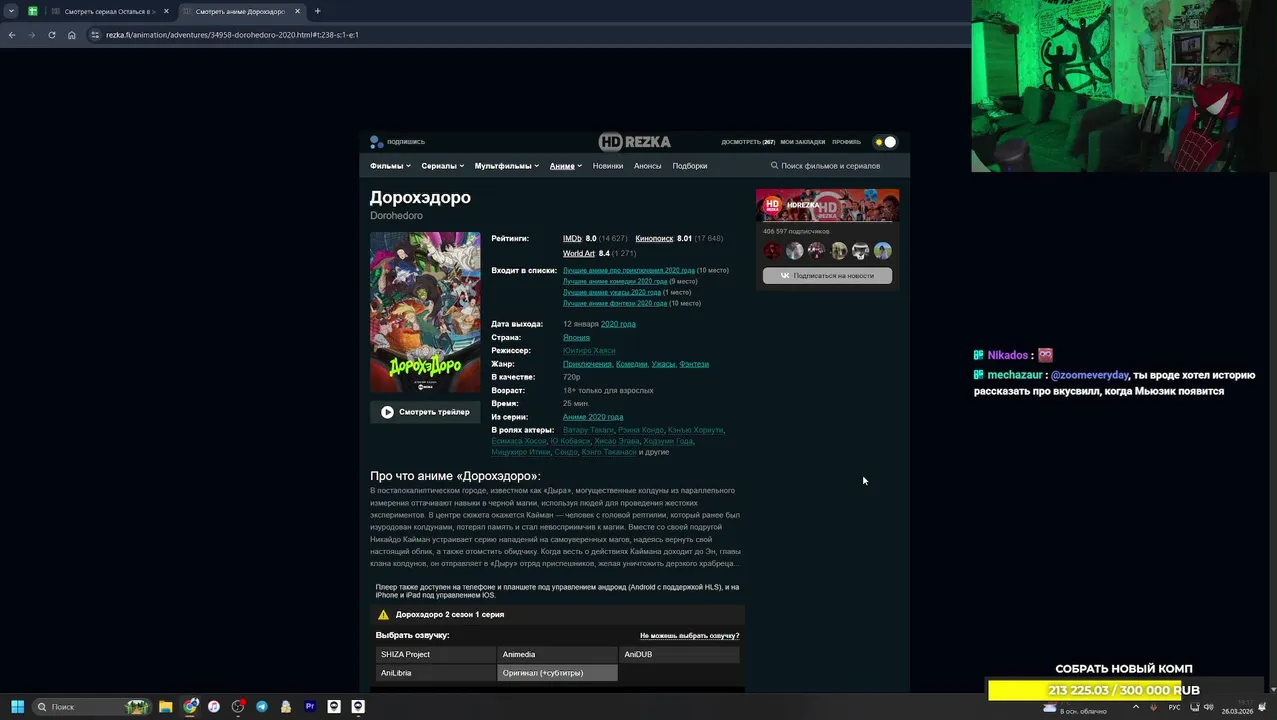The width and height of the screenshot is (1277, 720).
Task: Open File Explorer from the taskbar
Action: (166, 707)
